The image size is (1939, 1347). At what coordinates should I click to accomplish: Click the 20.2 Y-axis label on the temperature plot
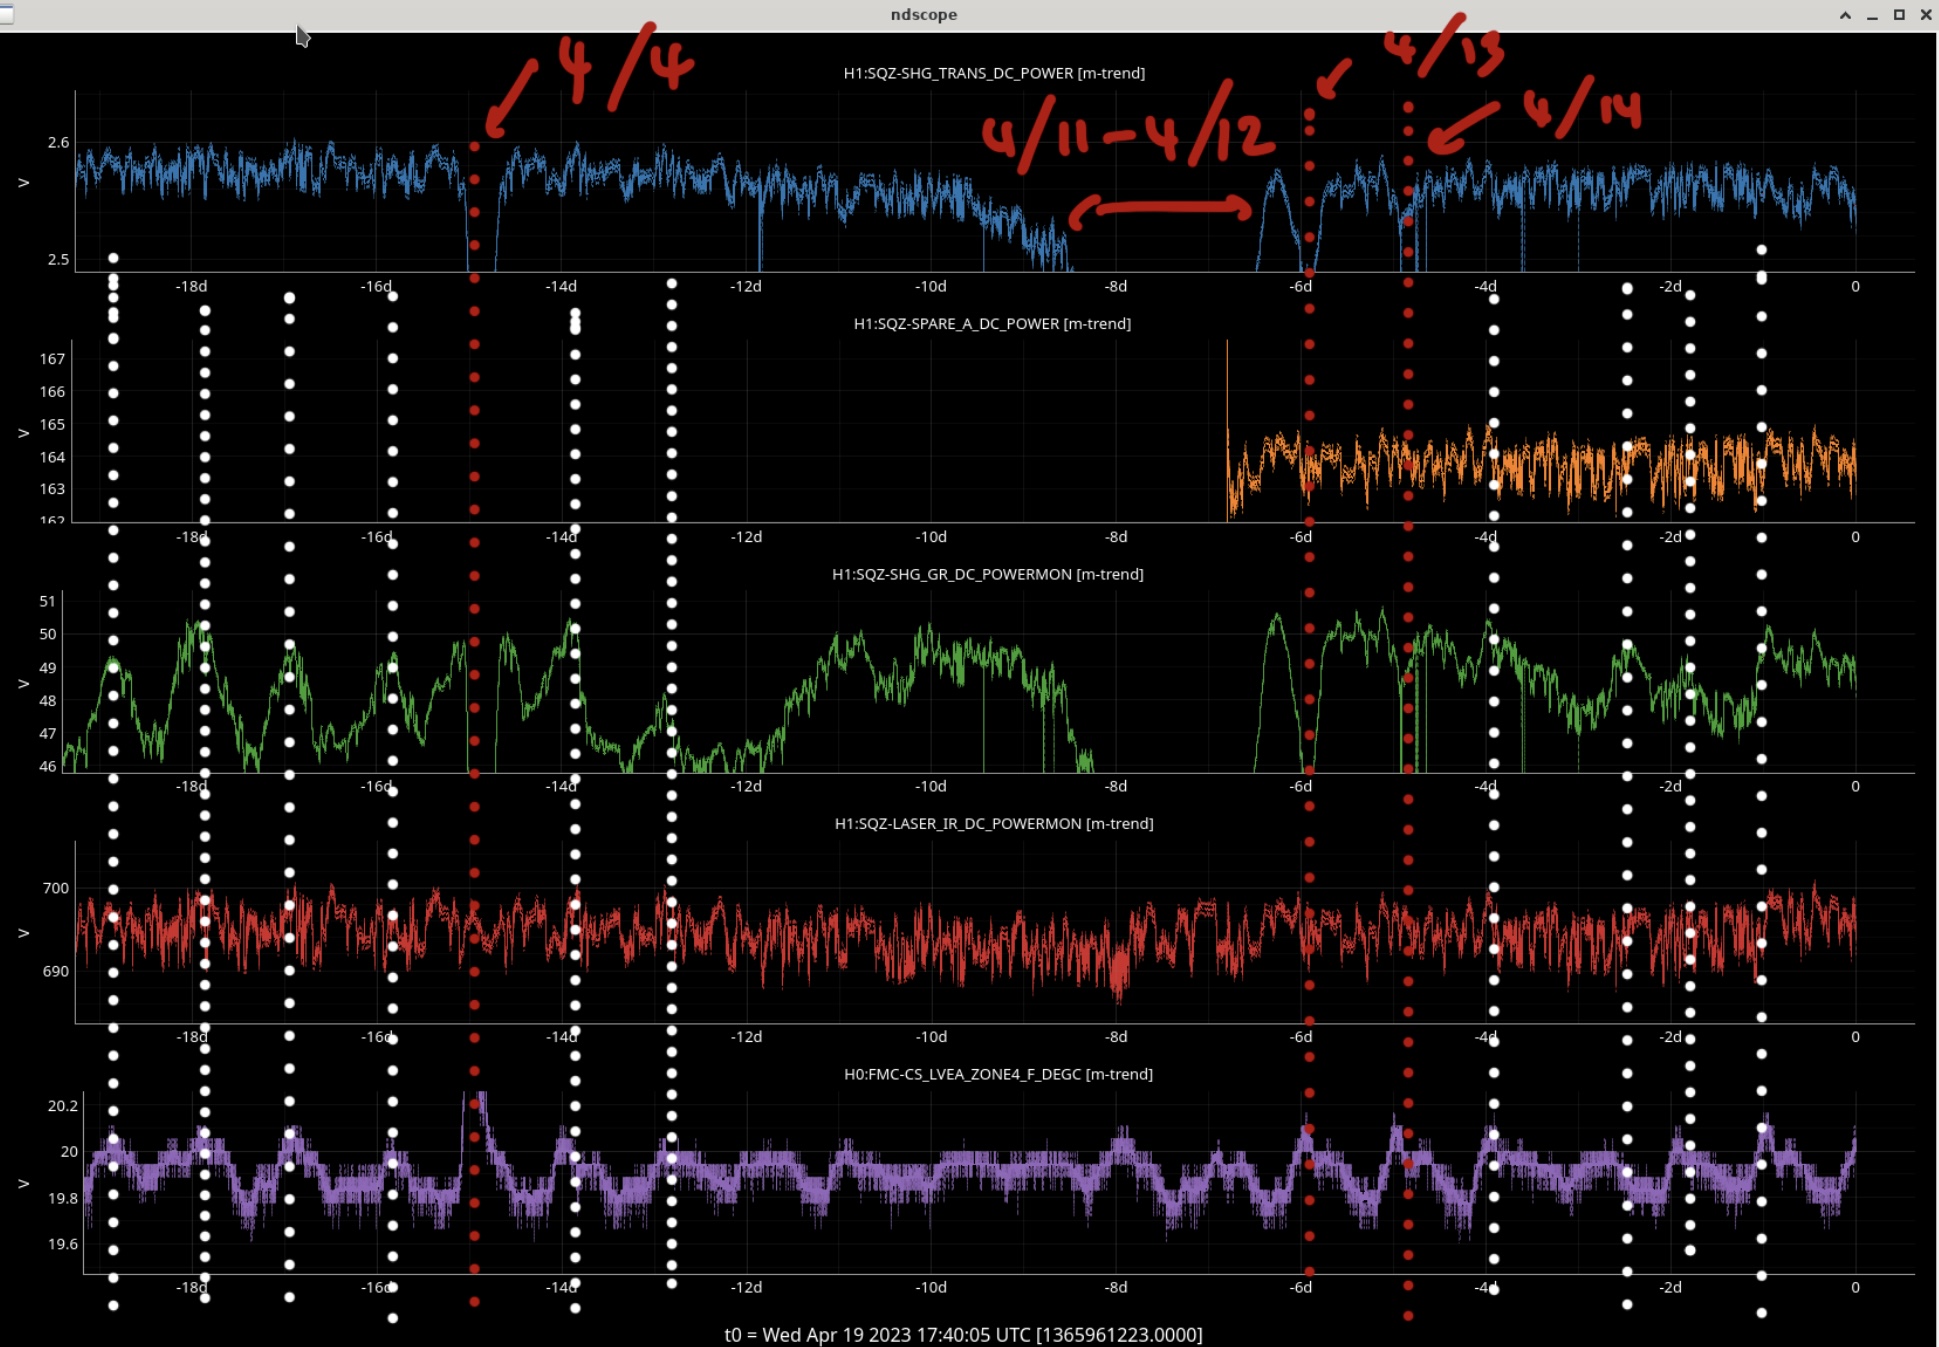click(x=62, y=1105)
